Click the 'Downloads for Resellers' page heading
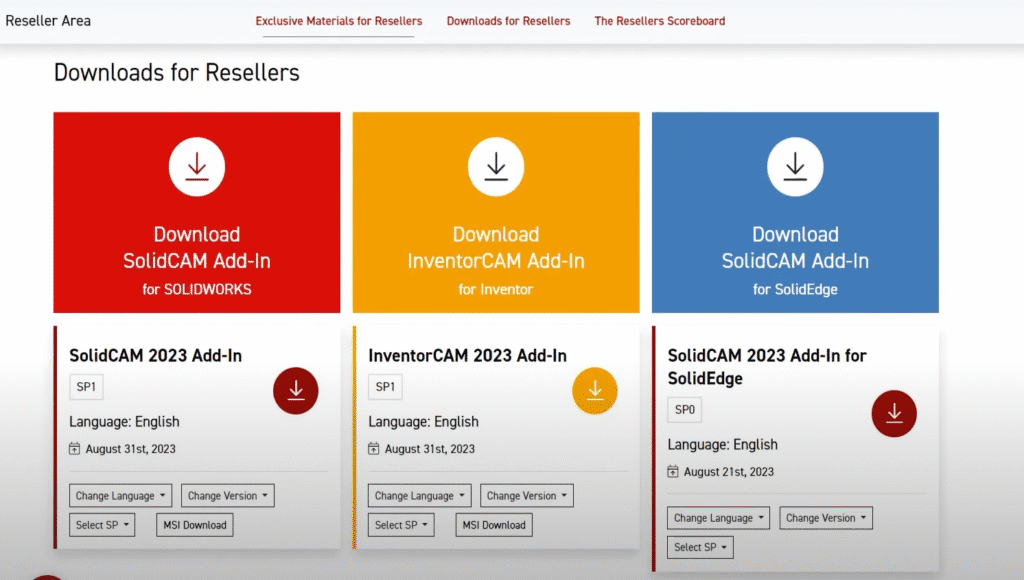Screen dimensions: 1024x580 tap(176, 72)
